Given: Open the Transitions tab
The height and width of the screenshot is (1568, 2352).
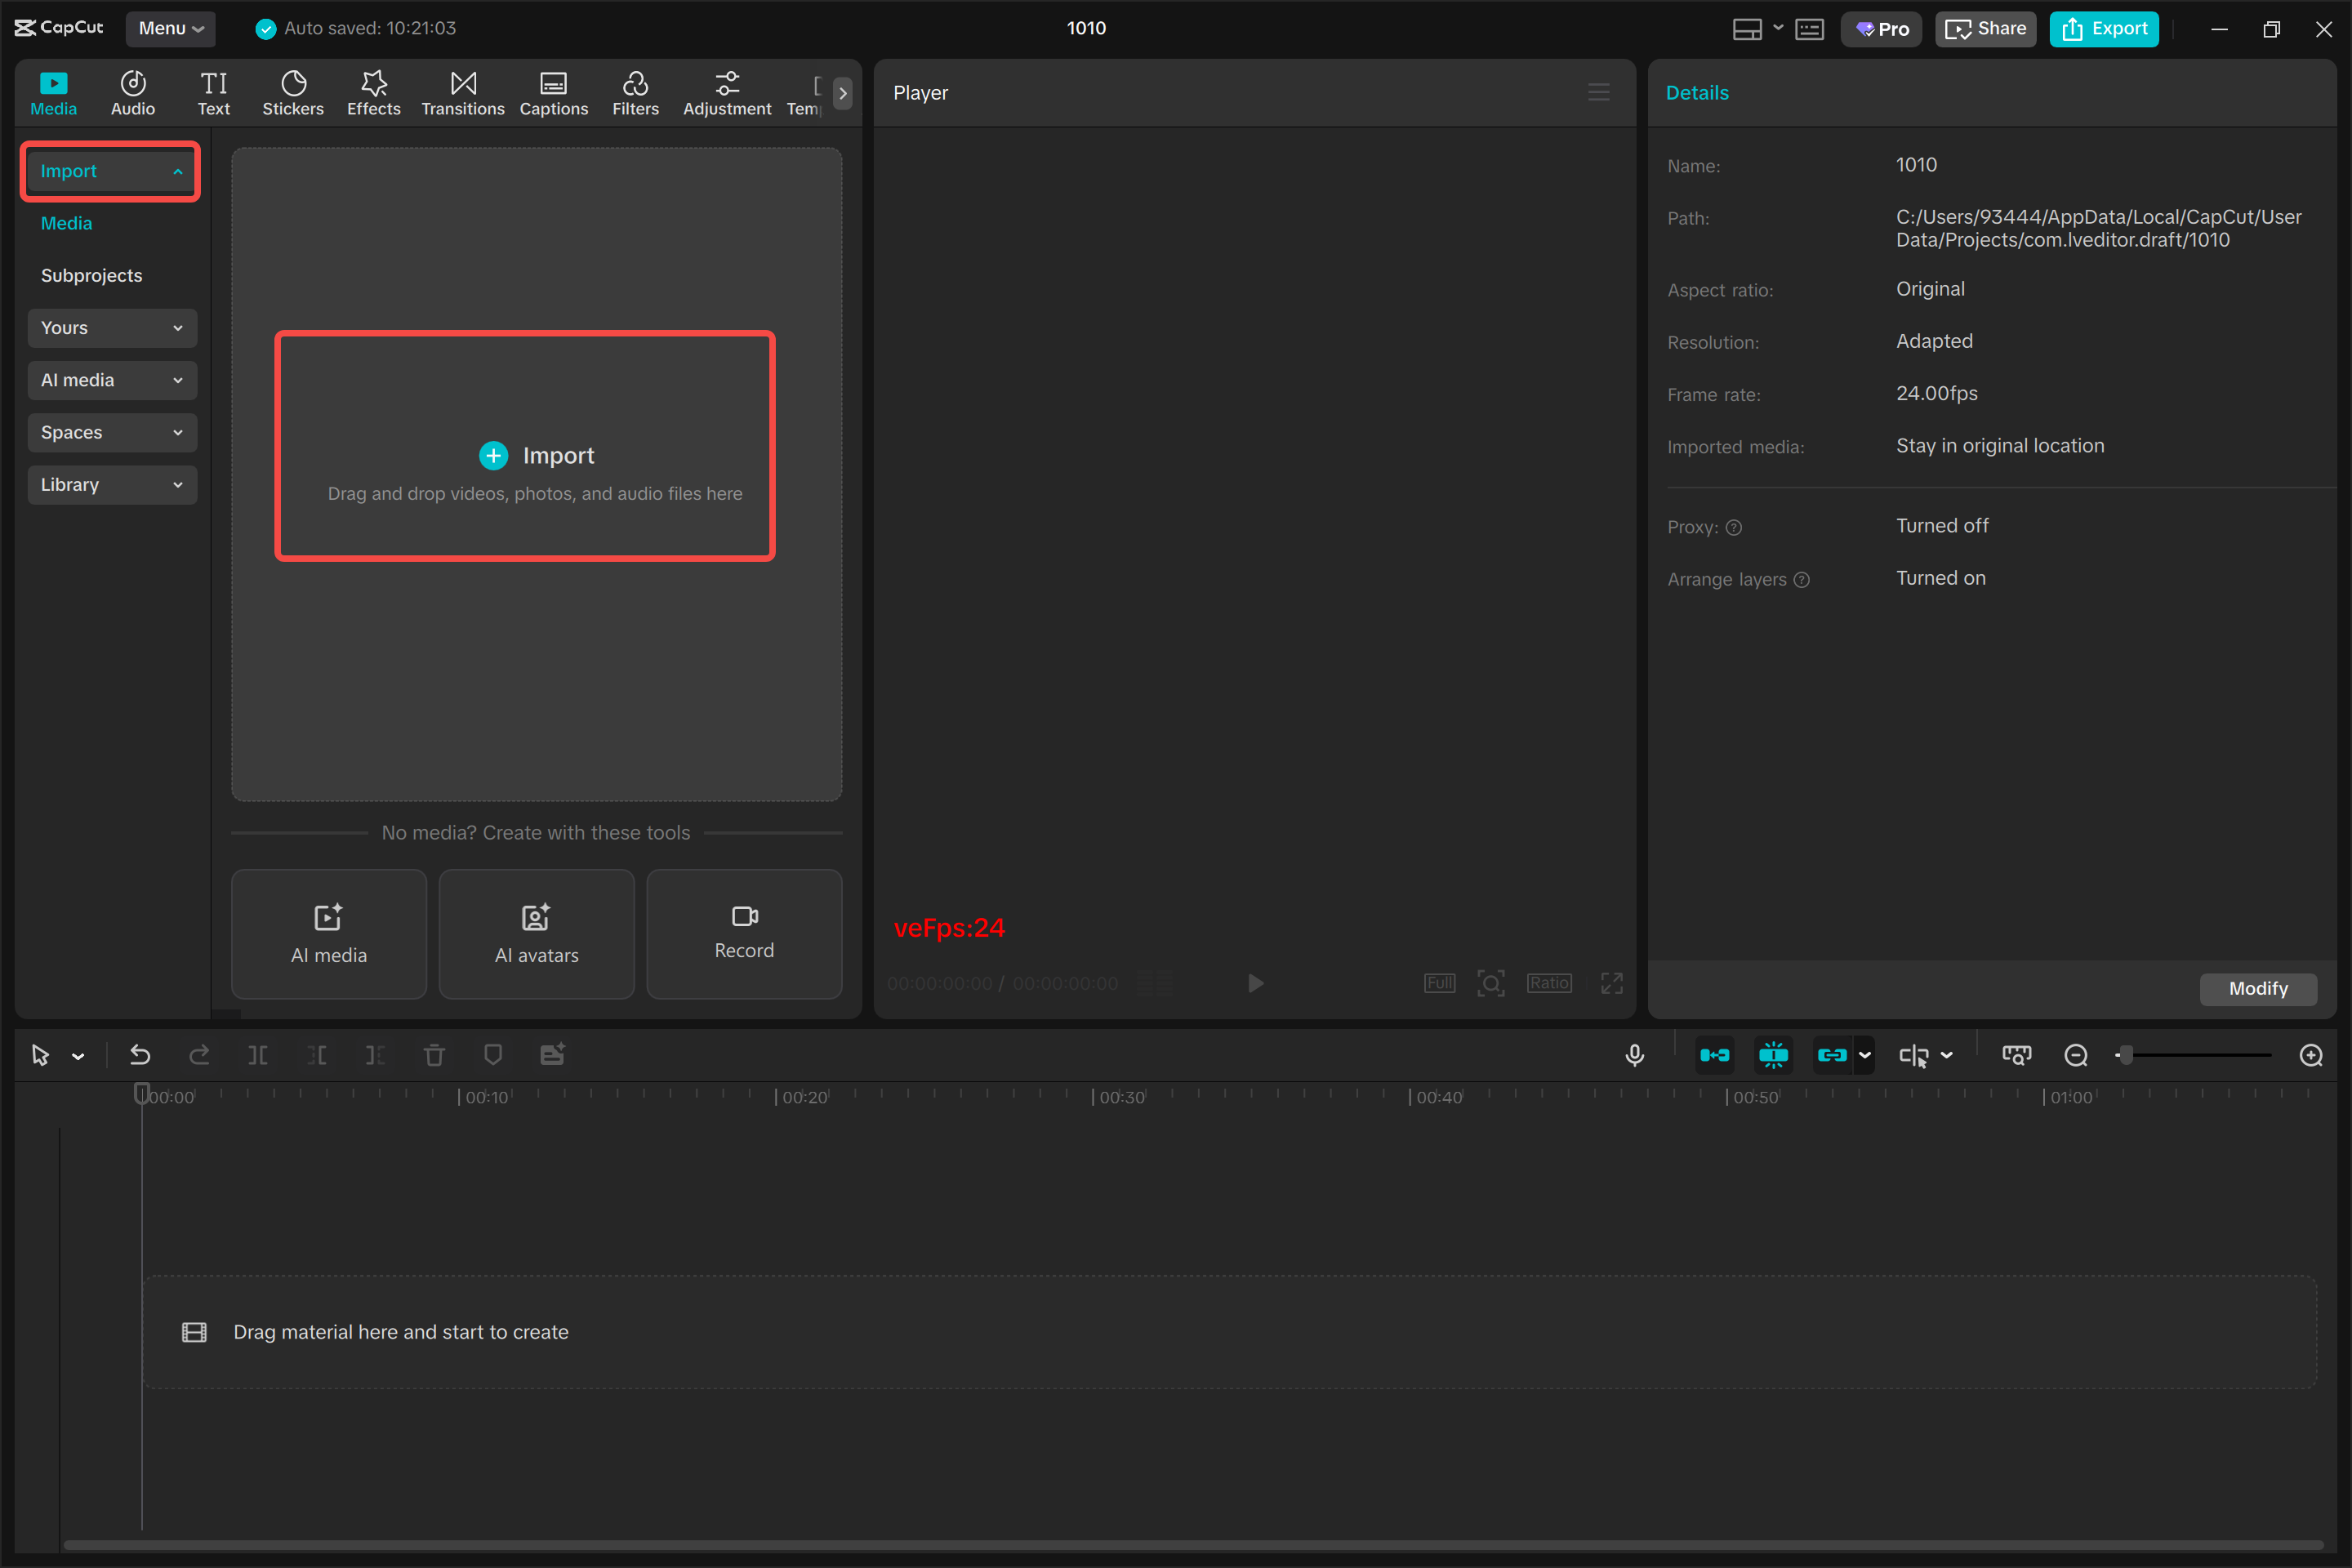Looking at the screenshot, I should 463,93.
